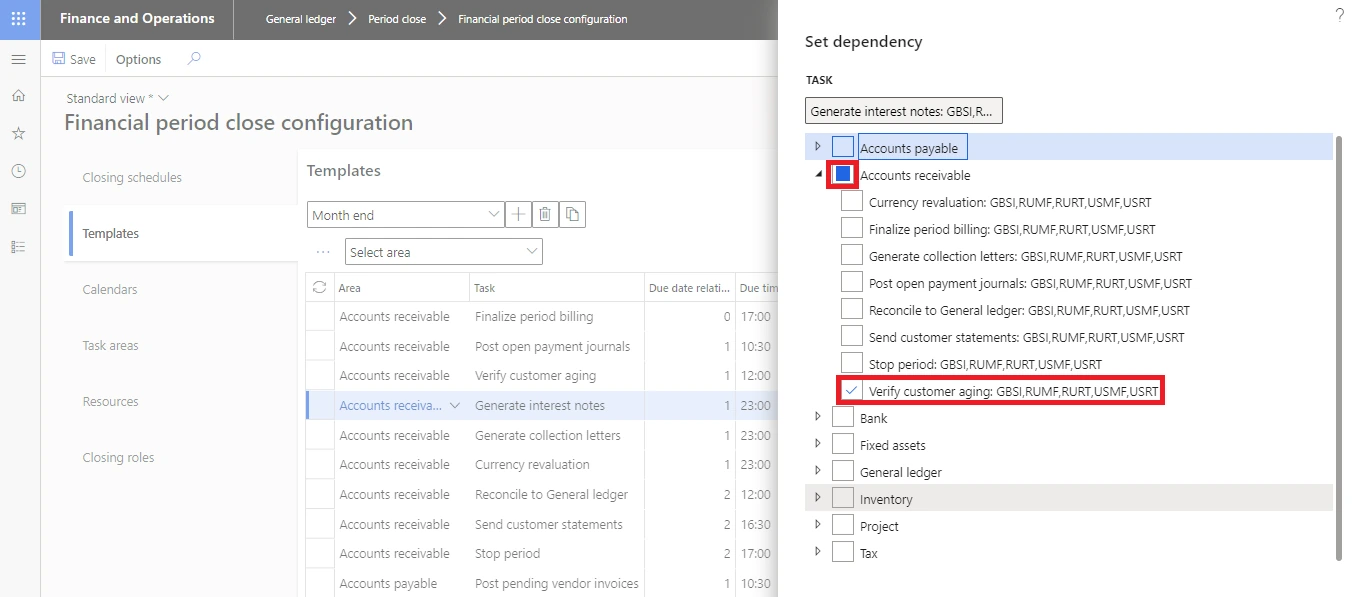1363x597 pixels.
Task: Switch to Resources tab
Action: [111, 401]
